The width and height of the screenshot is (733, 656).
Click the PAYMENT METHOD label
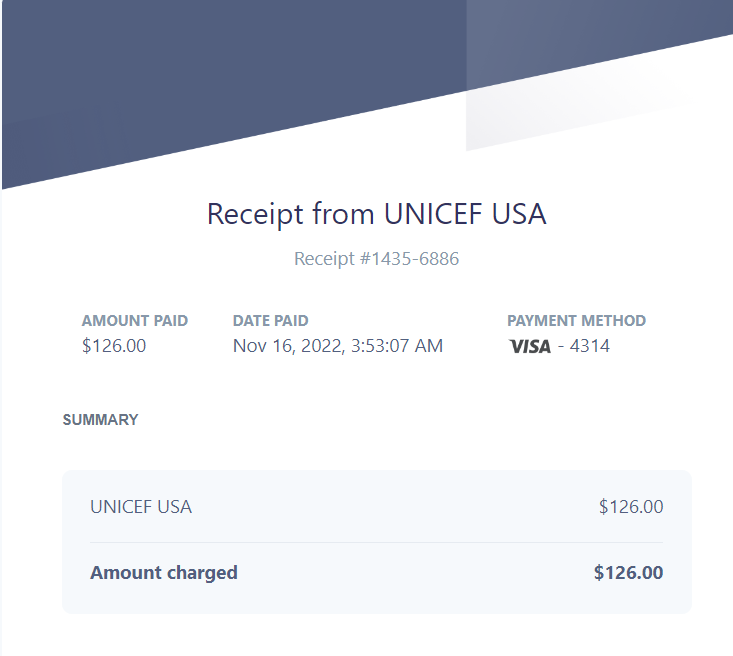tap(576, 321)
